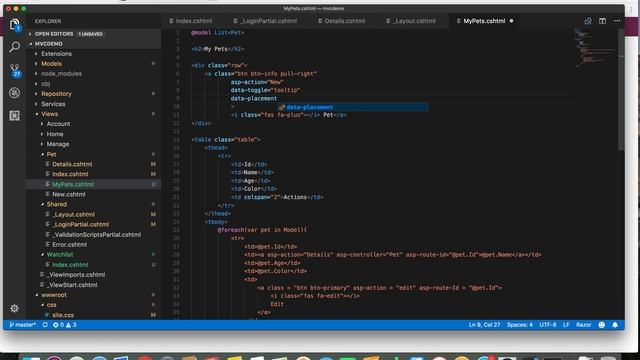
Task: Open the Extensions view icon
Action: 15,116
